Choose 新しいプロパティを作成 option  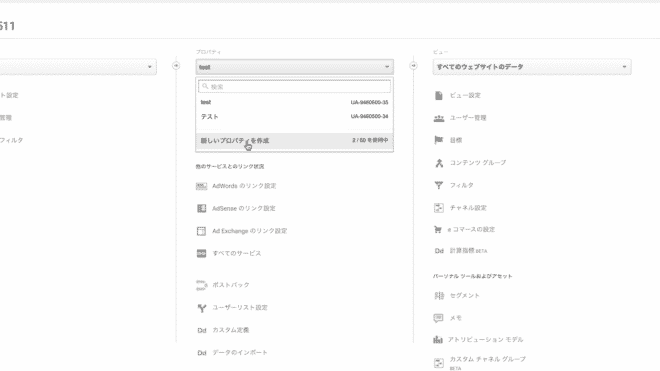(x=294, y=141)
